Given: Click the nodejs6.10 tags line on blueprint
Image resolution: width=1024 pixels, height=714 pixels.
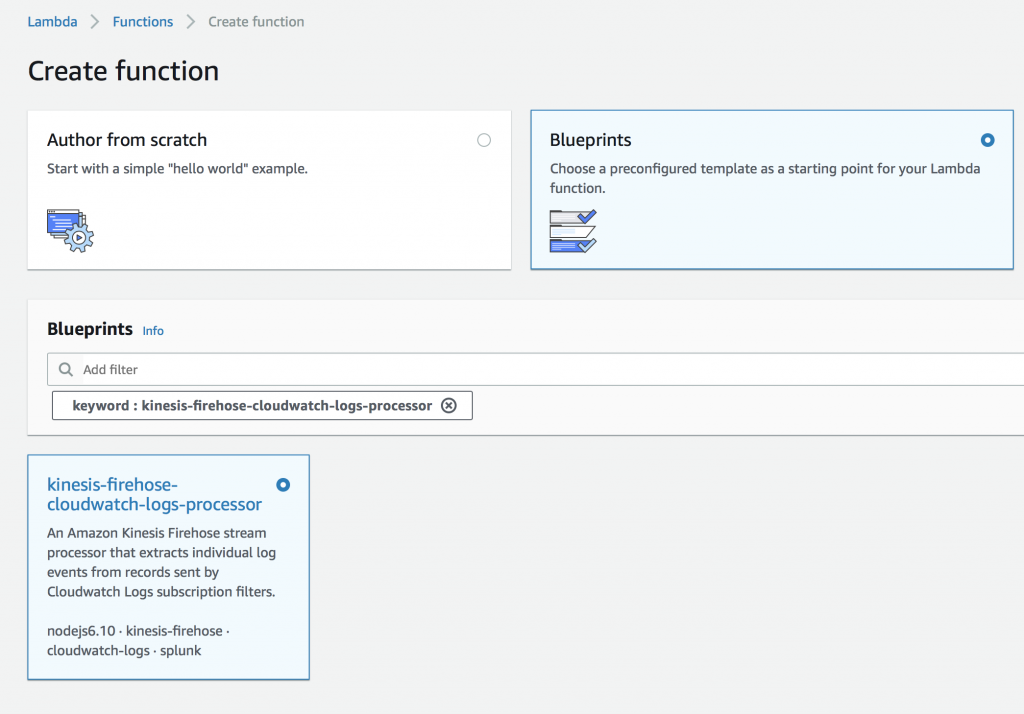Looking at the screenshot, I should click(139, 640).
